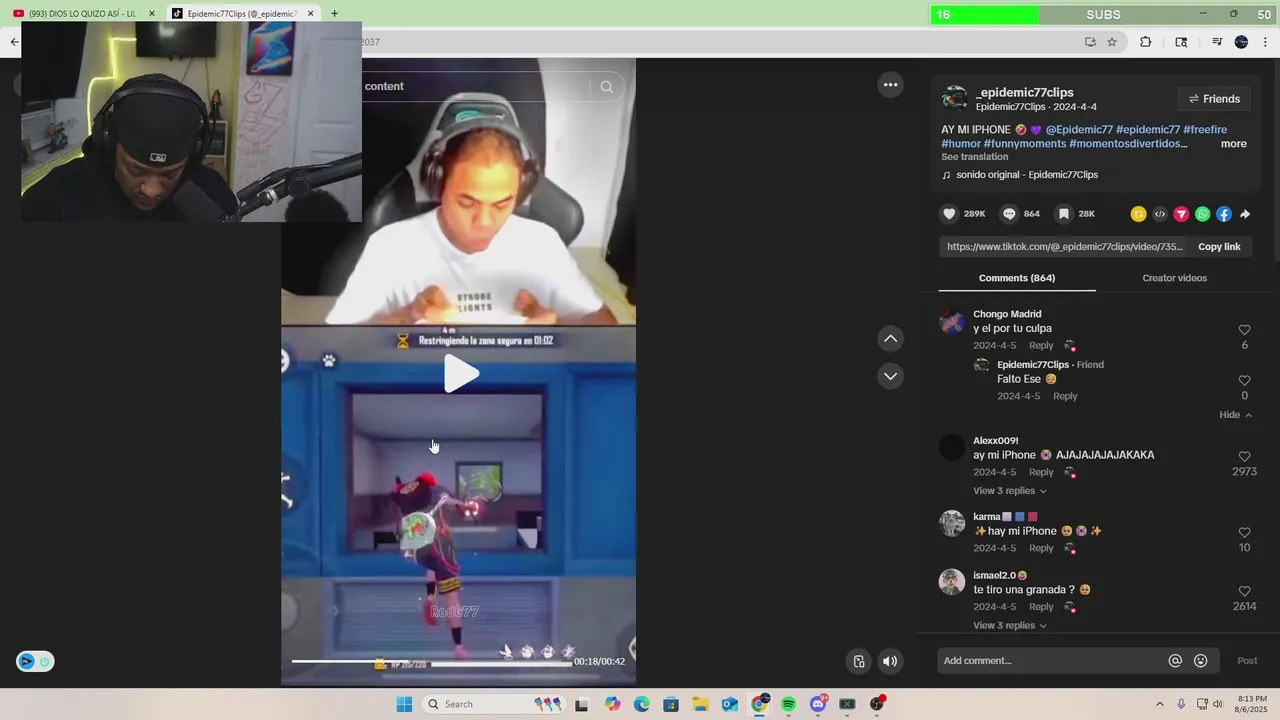Like the Epidemic77Clips 'Falto Ese' reply
Viewport: 1280px width, 720px height.
pos(1244,381)
